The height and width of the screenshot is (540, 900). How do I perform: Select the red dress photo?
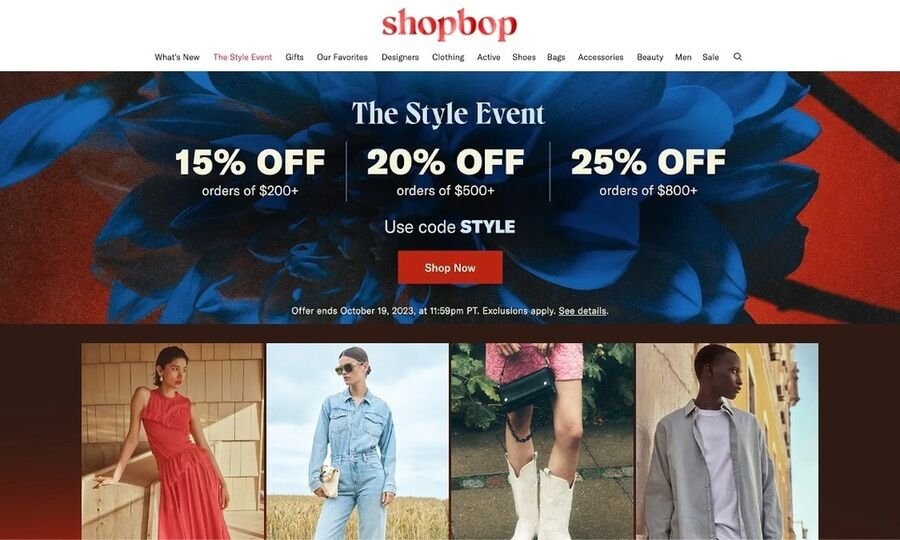tap(173, 441)
